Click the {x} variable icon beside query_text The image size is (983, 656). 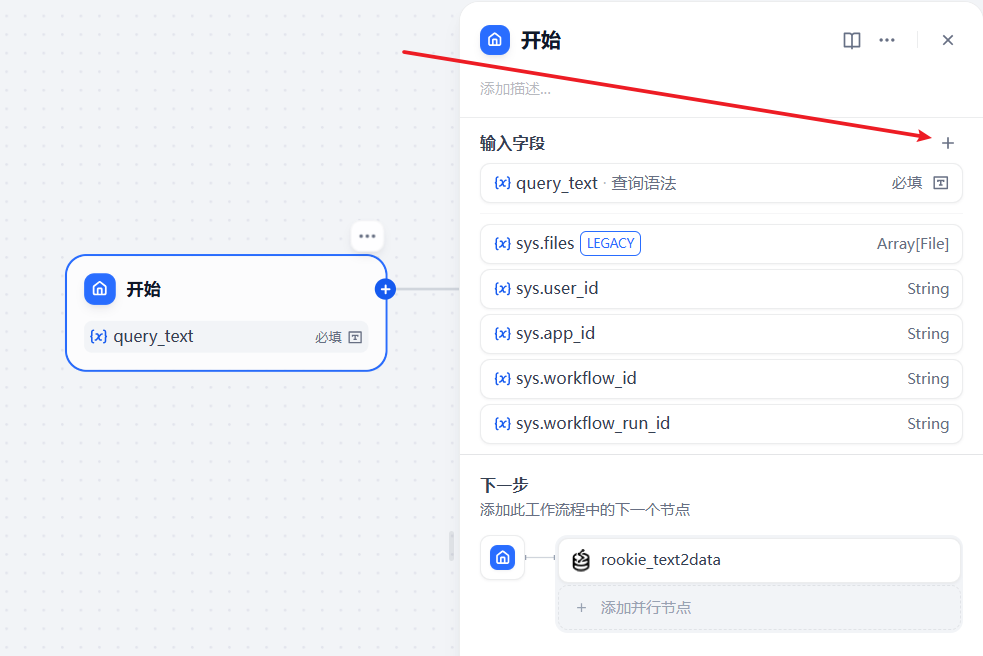(503, 183)
